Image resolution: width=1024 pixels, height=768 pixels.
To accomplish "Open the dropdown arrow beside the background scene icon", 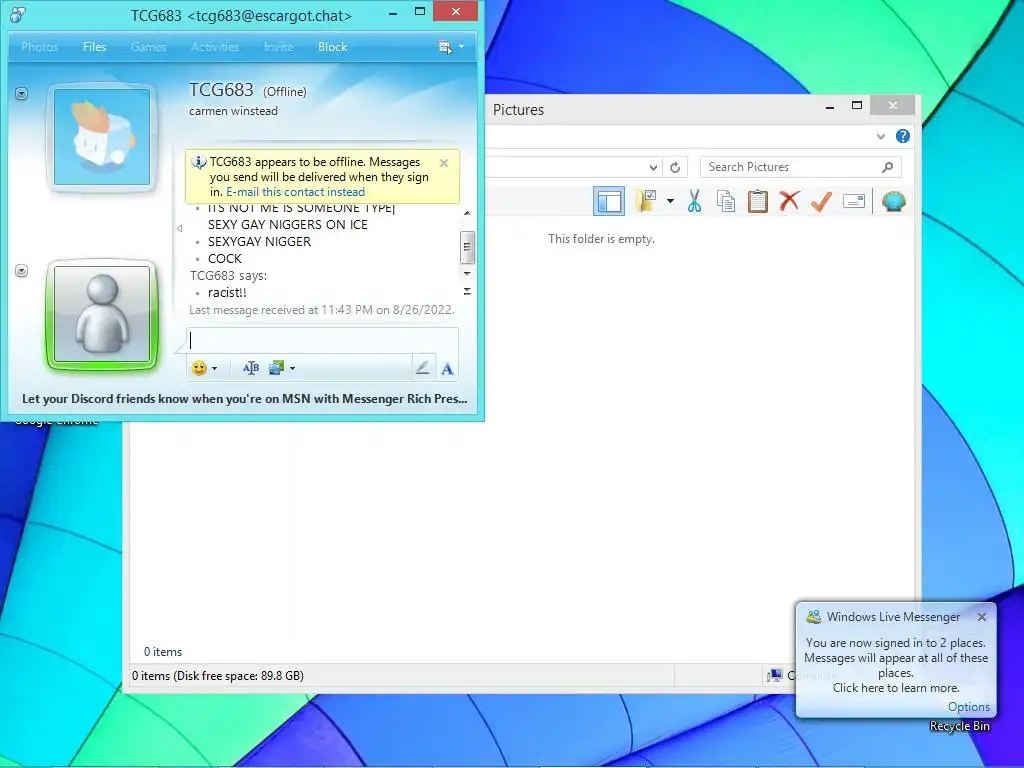I will point(293,369).
